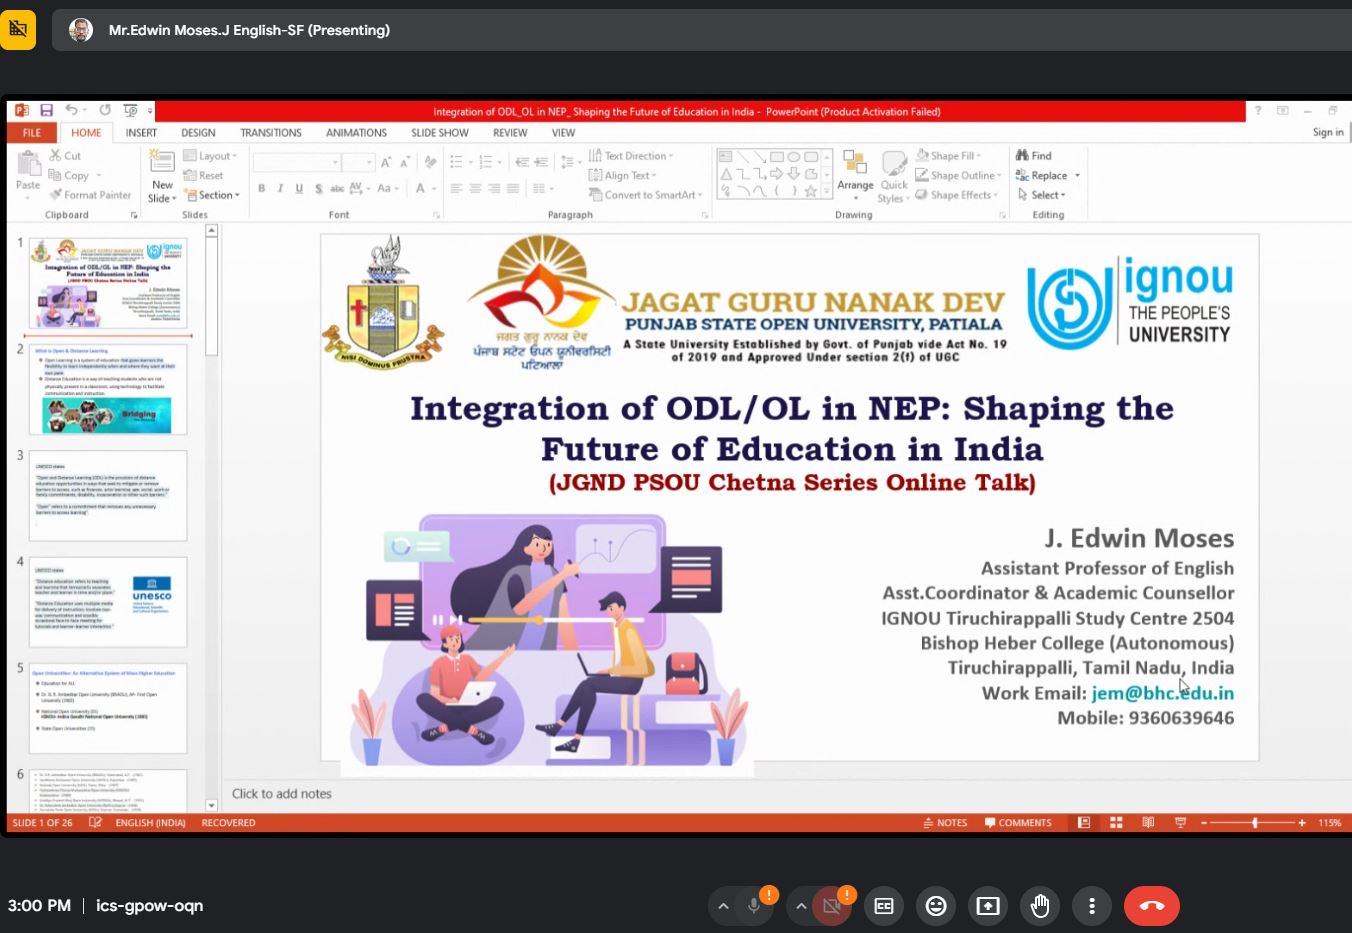Image resolution: width=1352 pixels, height=933 pixels.
Task: Expand the Shape Outline dropdown
Action: tap(958, 176)
